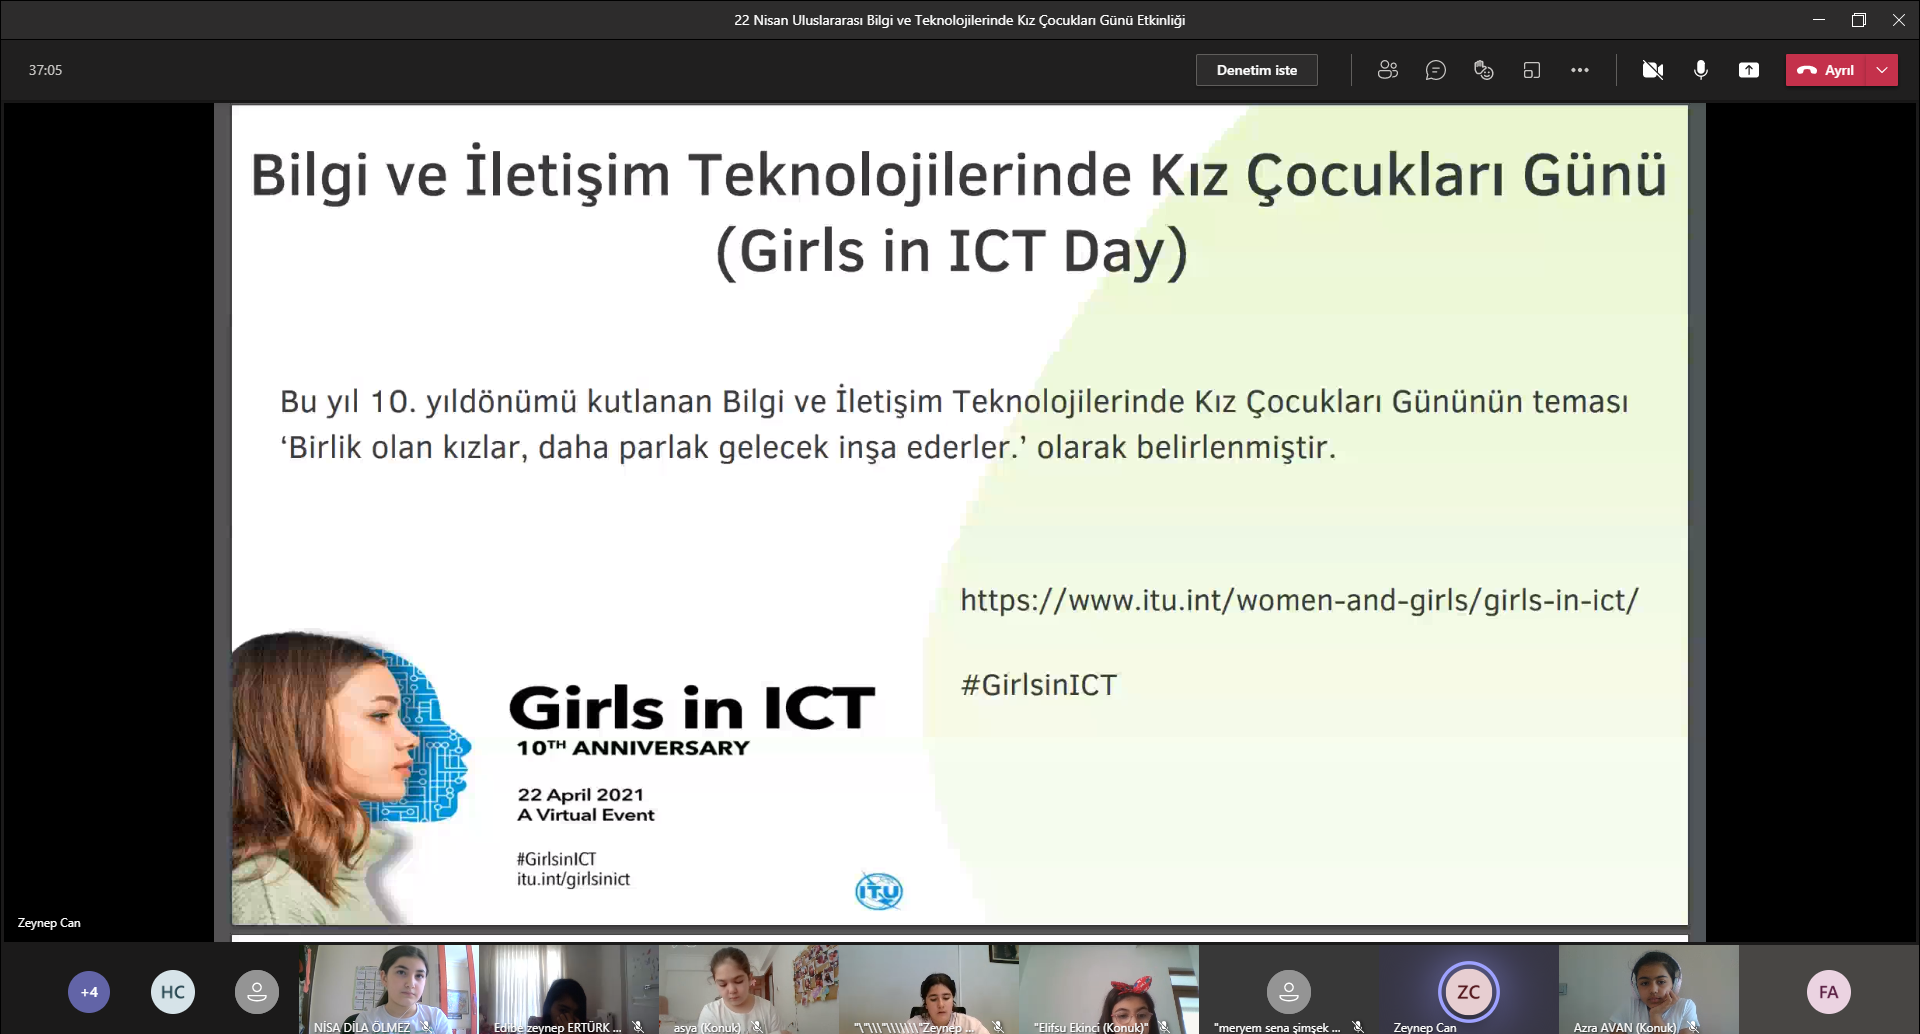This screenshot has width=1920, height=1034.
Task: Click the 37:05 meeting timer
Action: coord(45,70)
